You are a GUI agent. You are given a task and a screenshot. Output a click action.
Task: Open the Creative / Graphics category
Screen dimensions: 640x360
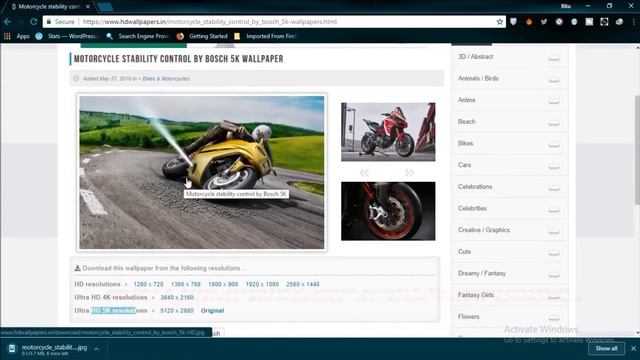tap(484, 230)
